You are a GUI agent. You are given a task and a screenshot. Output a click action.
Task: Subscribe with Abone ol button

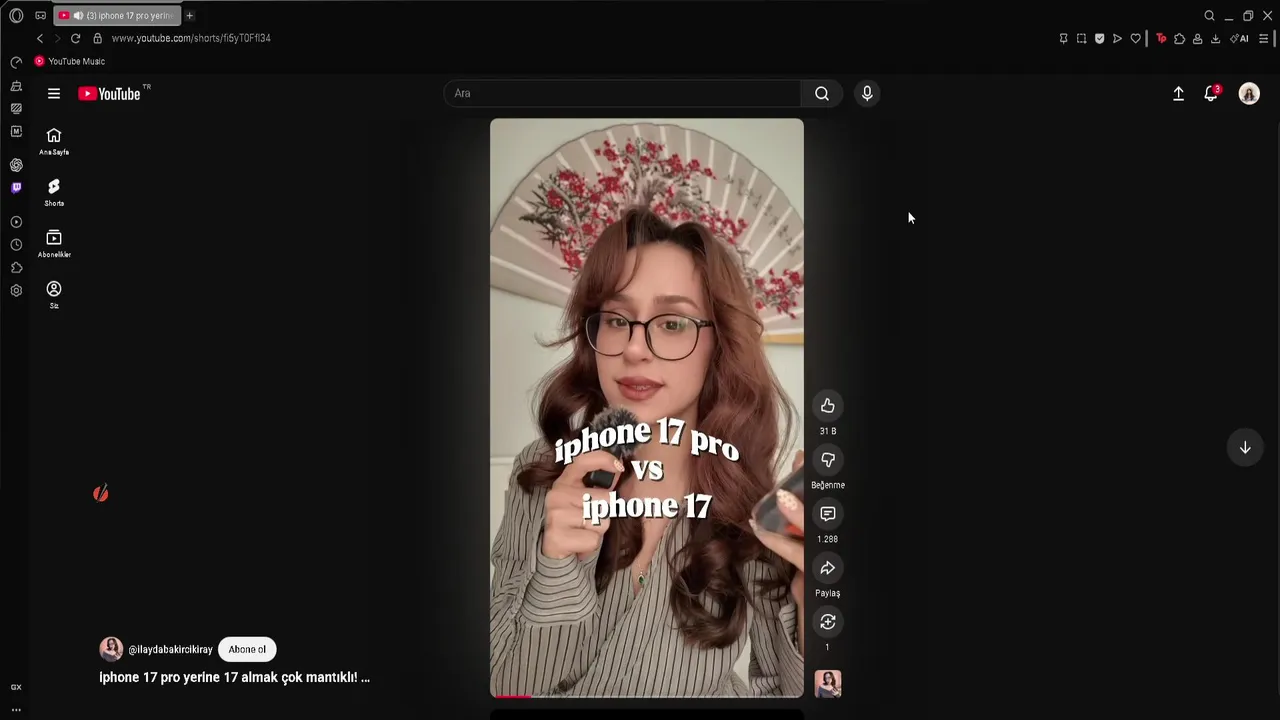[247, 649]
